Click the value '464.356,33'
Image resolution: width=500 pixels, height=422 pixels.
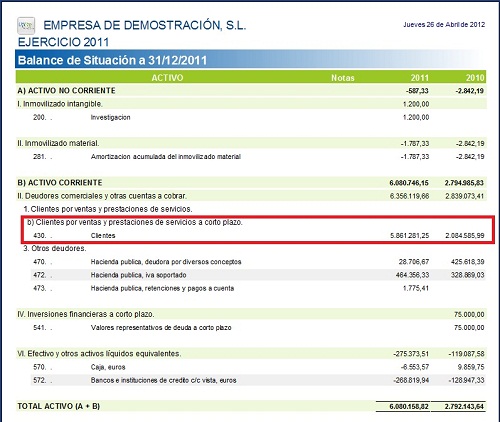pos(412,275)
